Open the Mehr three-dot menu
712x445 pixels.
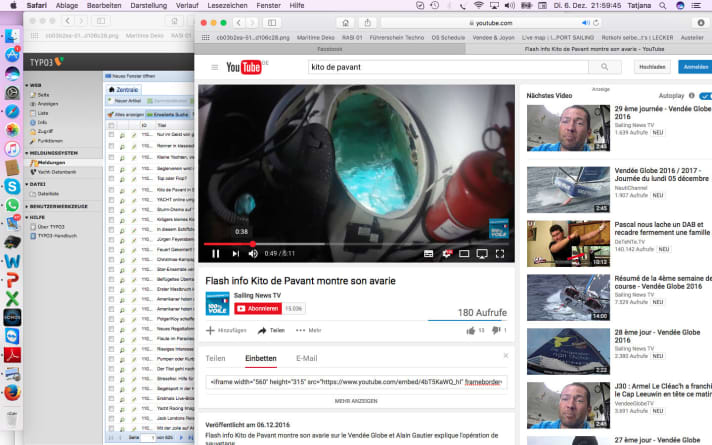tap(308, 331)
